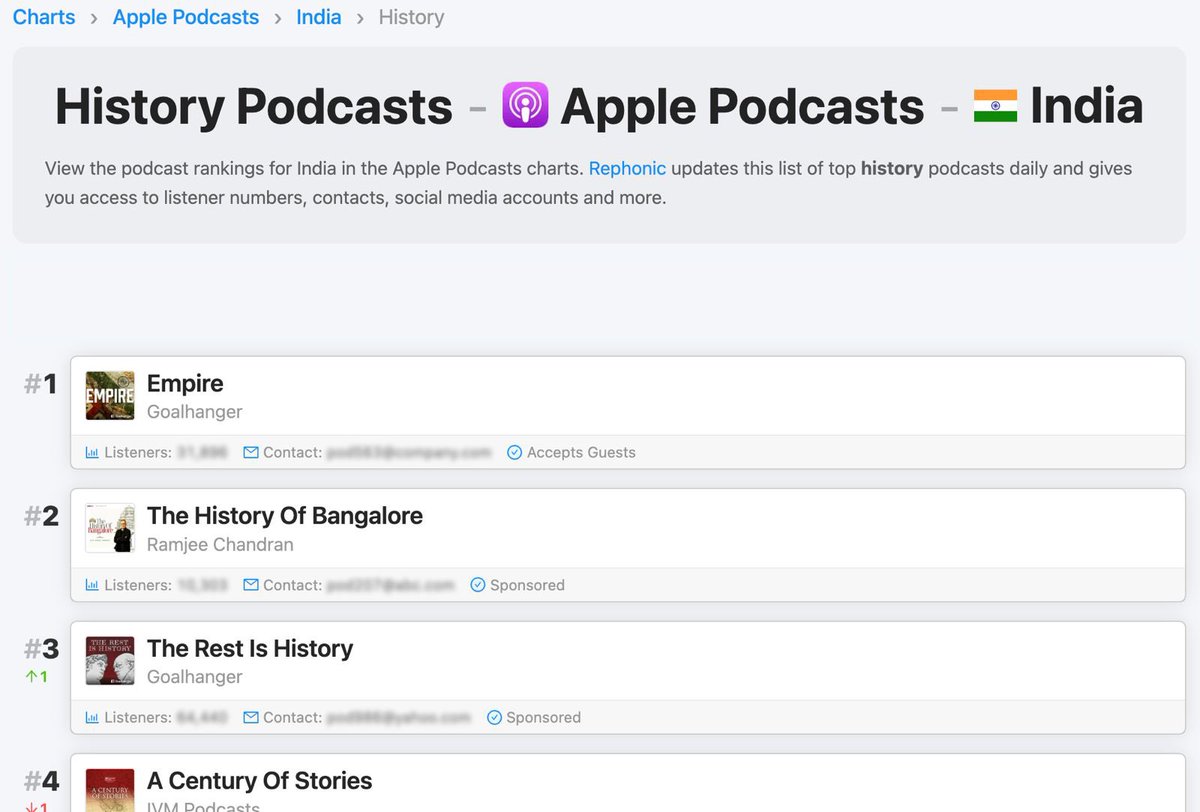Click the contact envelope icon in Empire row
The image size is (1200, 812).
tap(250, 452)
